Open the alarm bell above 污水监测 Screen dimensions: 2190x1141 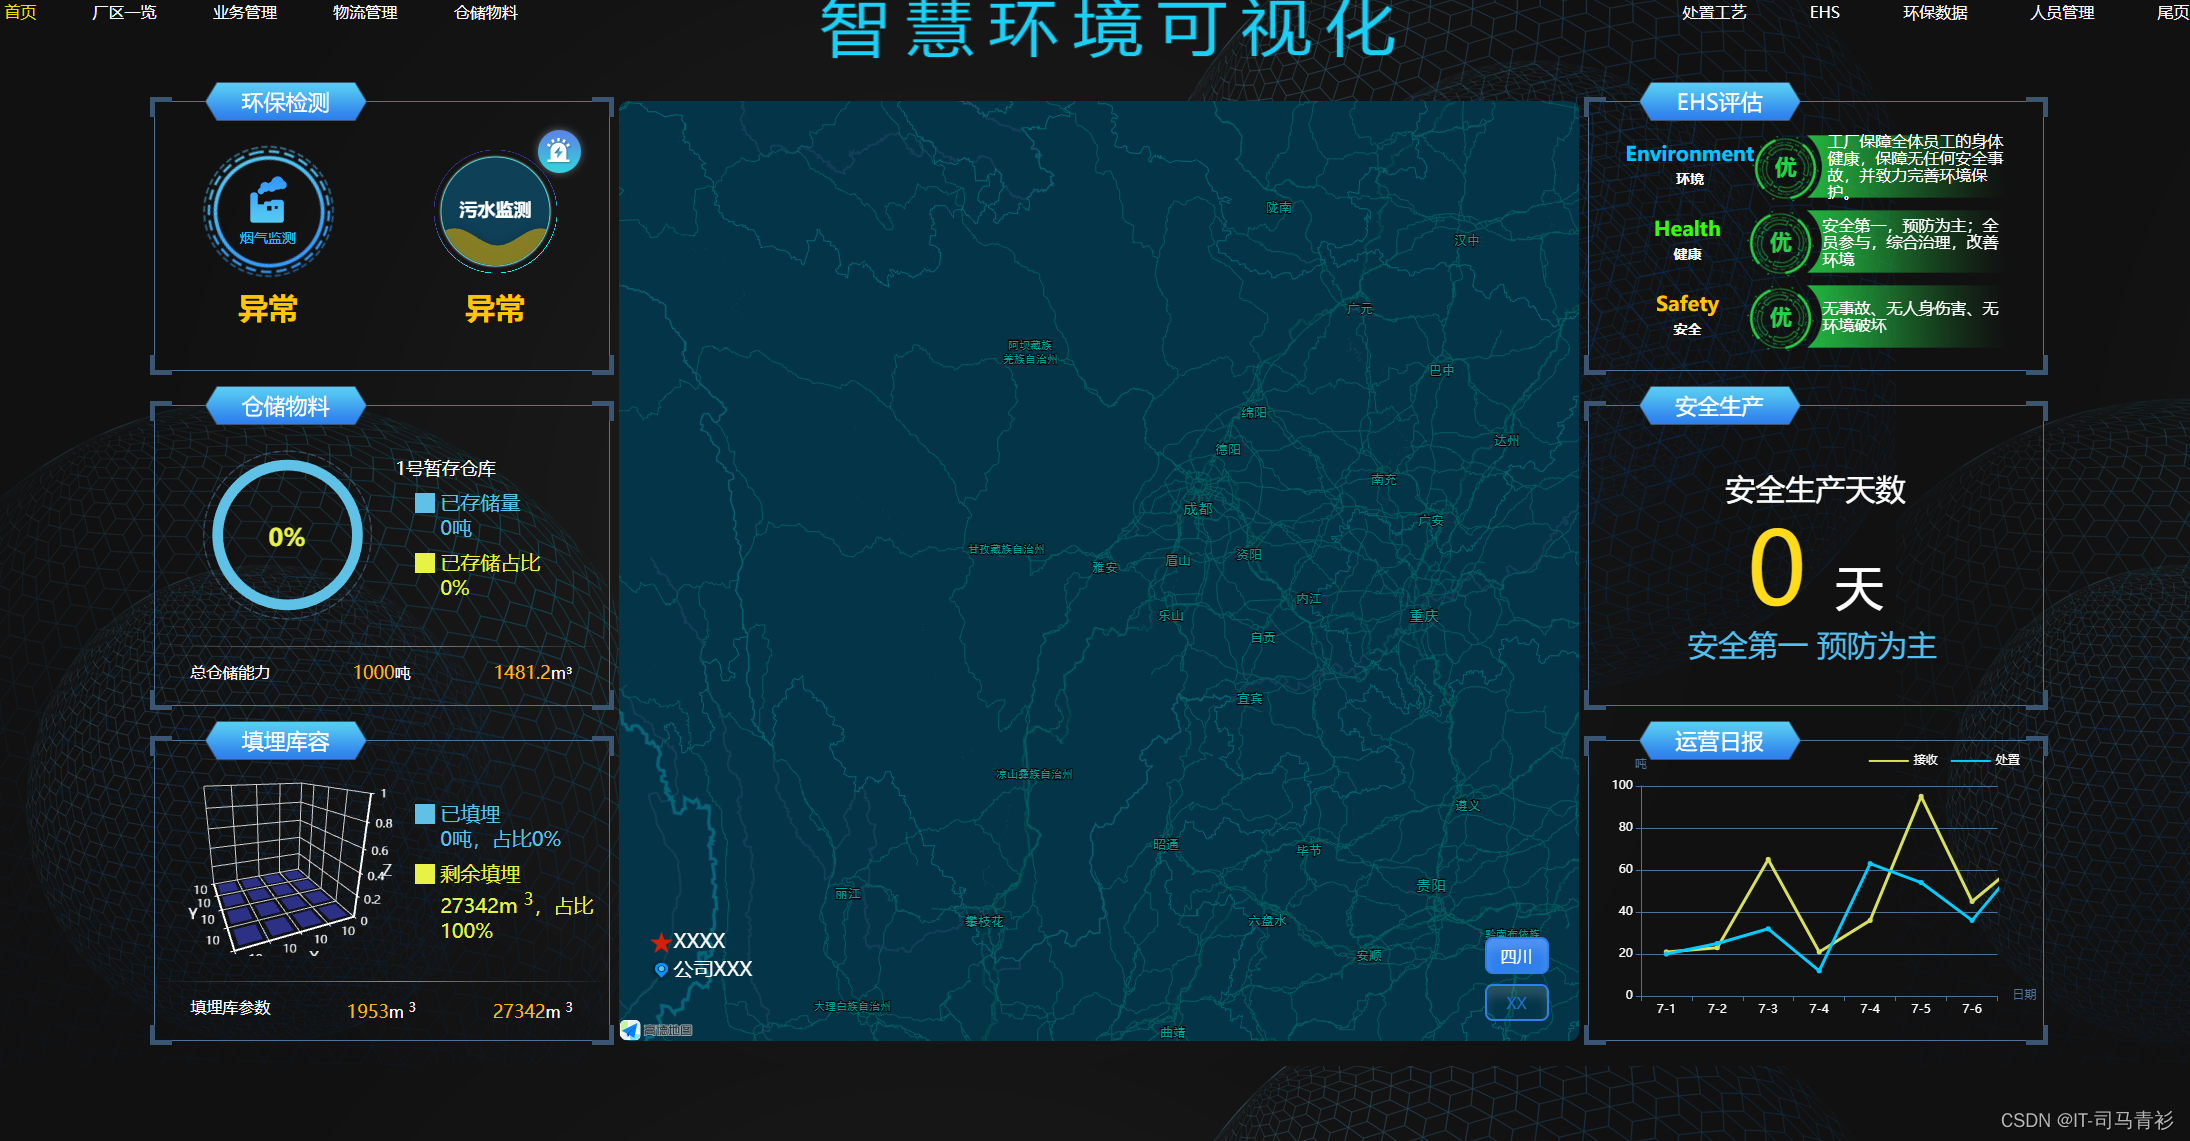559,150
